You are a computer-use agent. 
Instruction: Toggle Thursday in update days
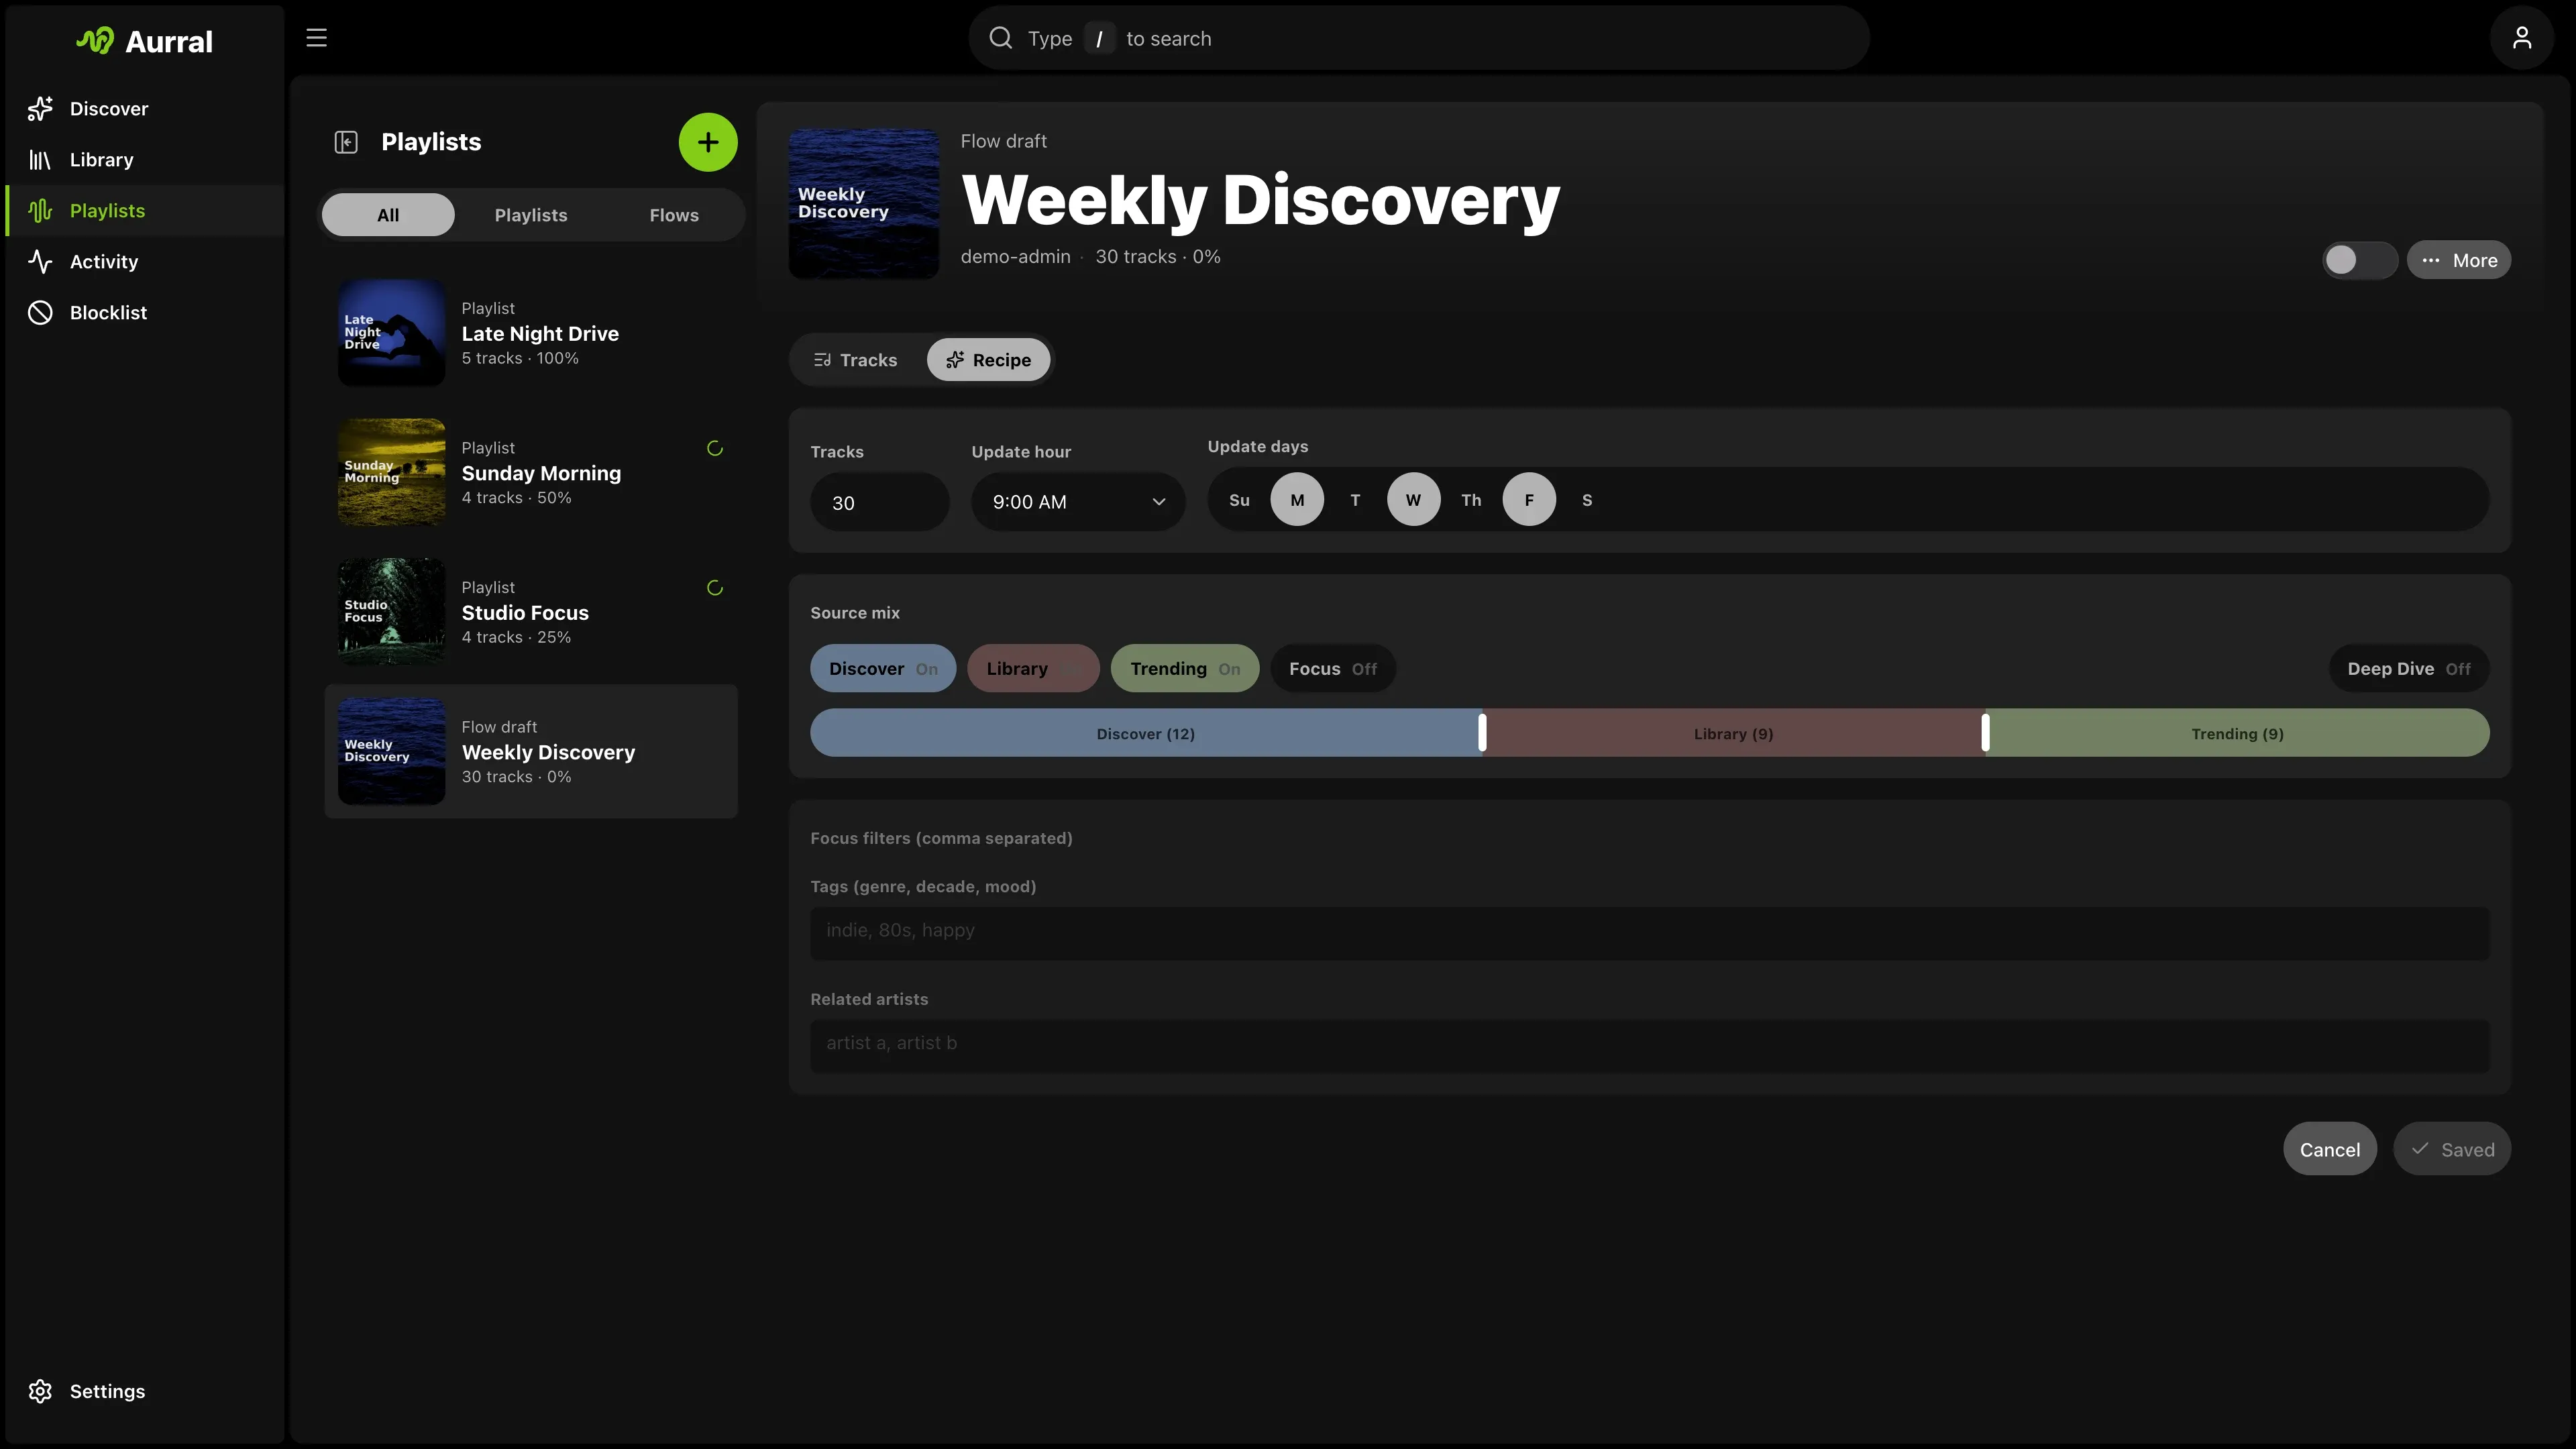[1471, 500]
